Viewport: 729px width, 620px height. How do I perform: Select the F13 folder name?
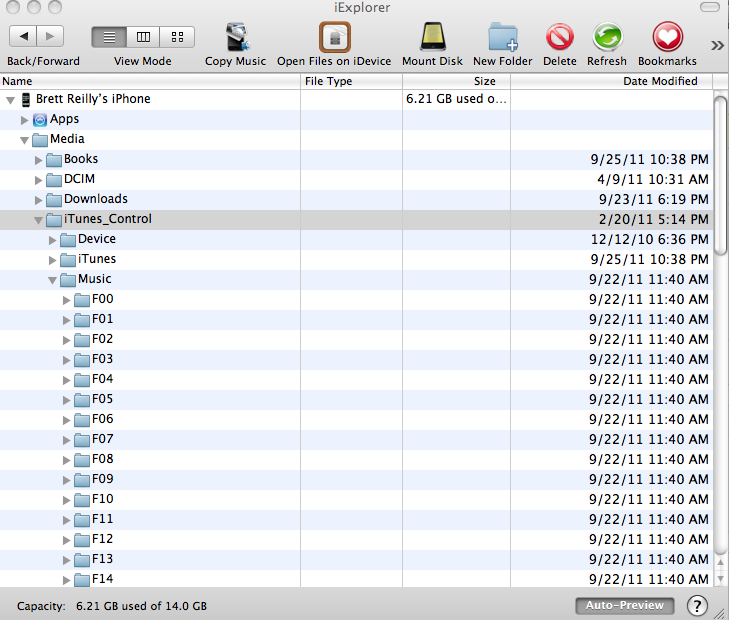pos(102,559)
